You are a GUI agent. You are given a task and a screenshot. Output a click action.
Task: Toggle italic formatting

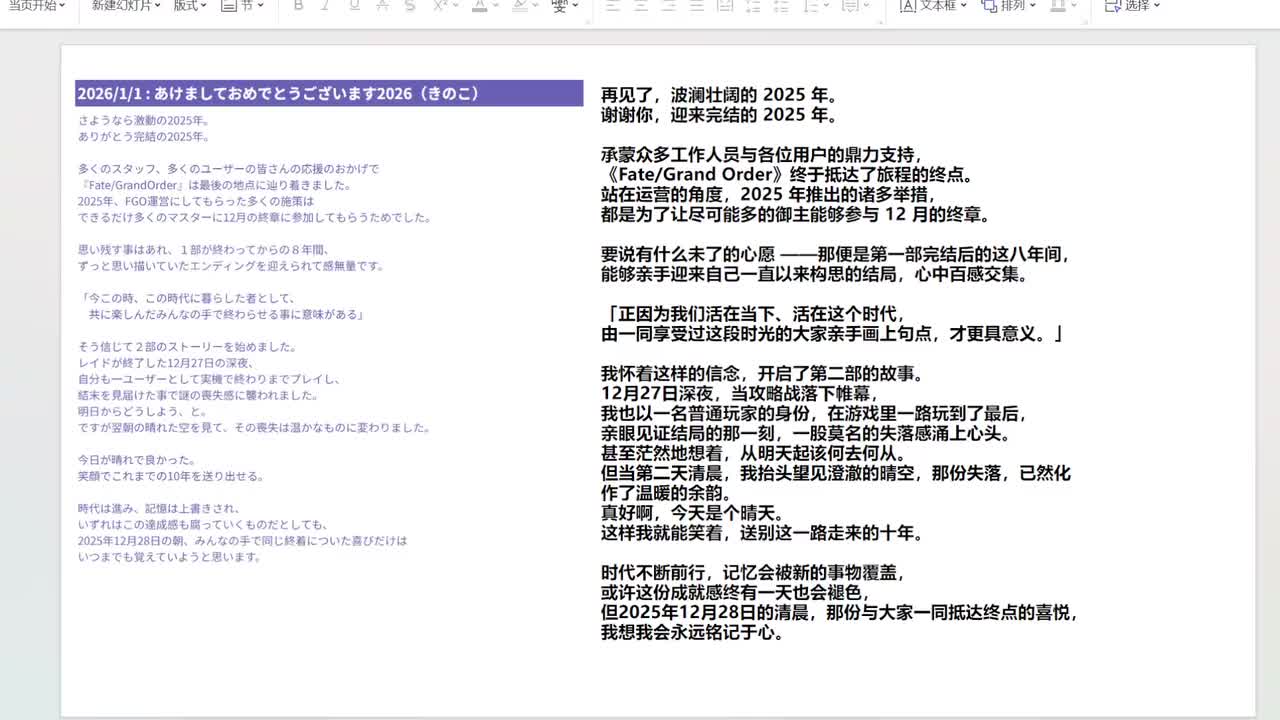325,5
